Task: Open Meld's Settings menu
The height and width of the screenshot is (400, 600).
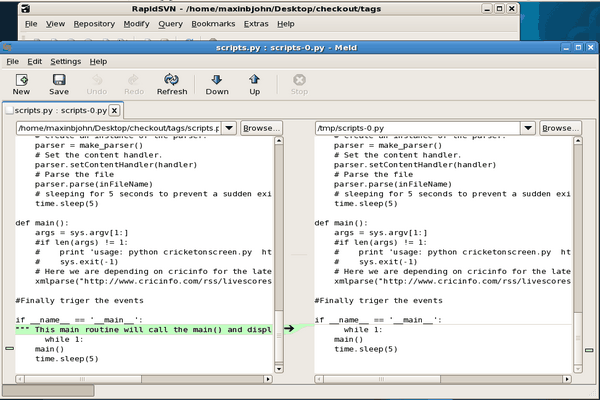Action: [65, 61]
